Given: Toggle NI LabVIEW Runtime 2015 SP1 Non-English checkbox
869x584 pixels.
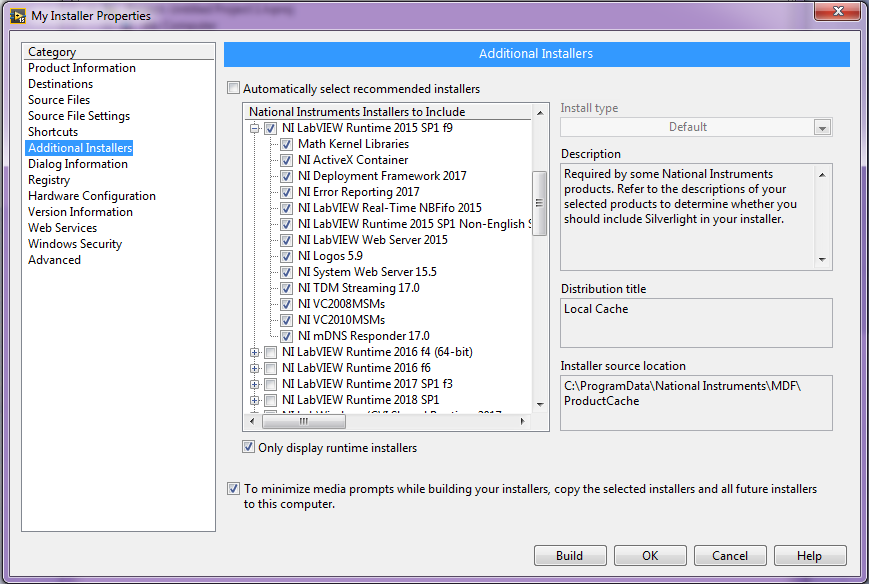Looking at the screenshot, I should [x=287, y=225].
